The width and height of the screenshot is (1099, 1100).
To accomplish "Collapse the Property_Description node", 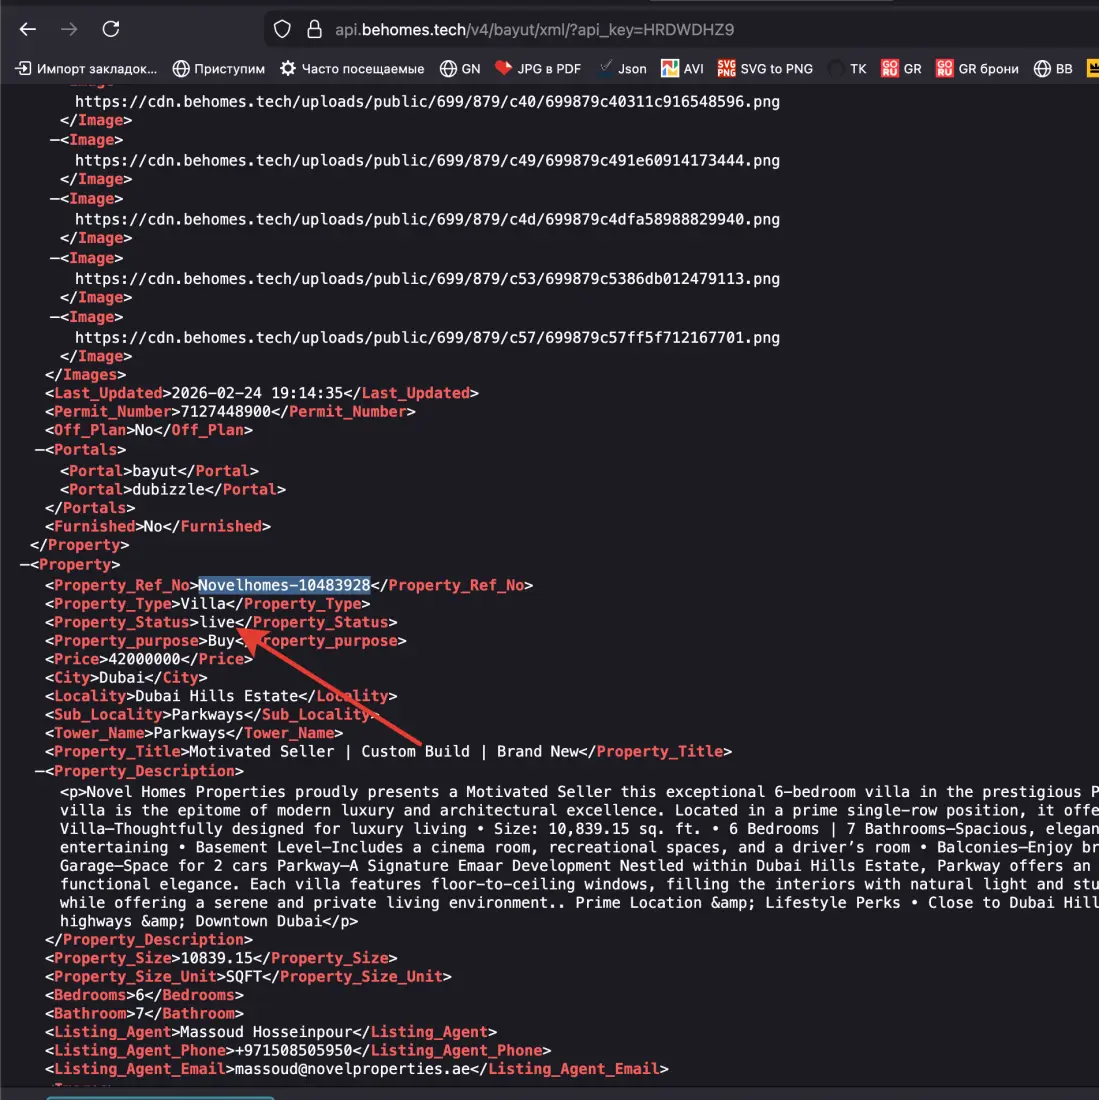I will click(x=39, y=772).
